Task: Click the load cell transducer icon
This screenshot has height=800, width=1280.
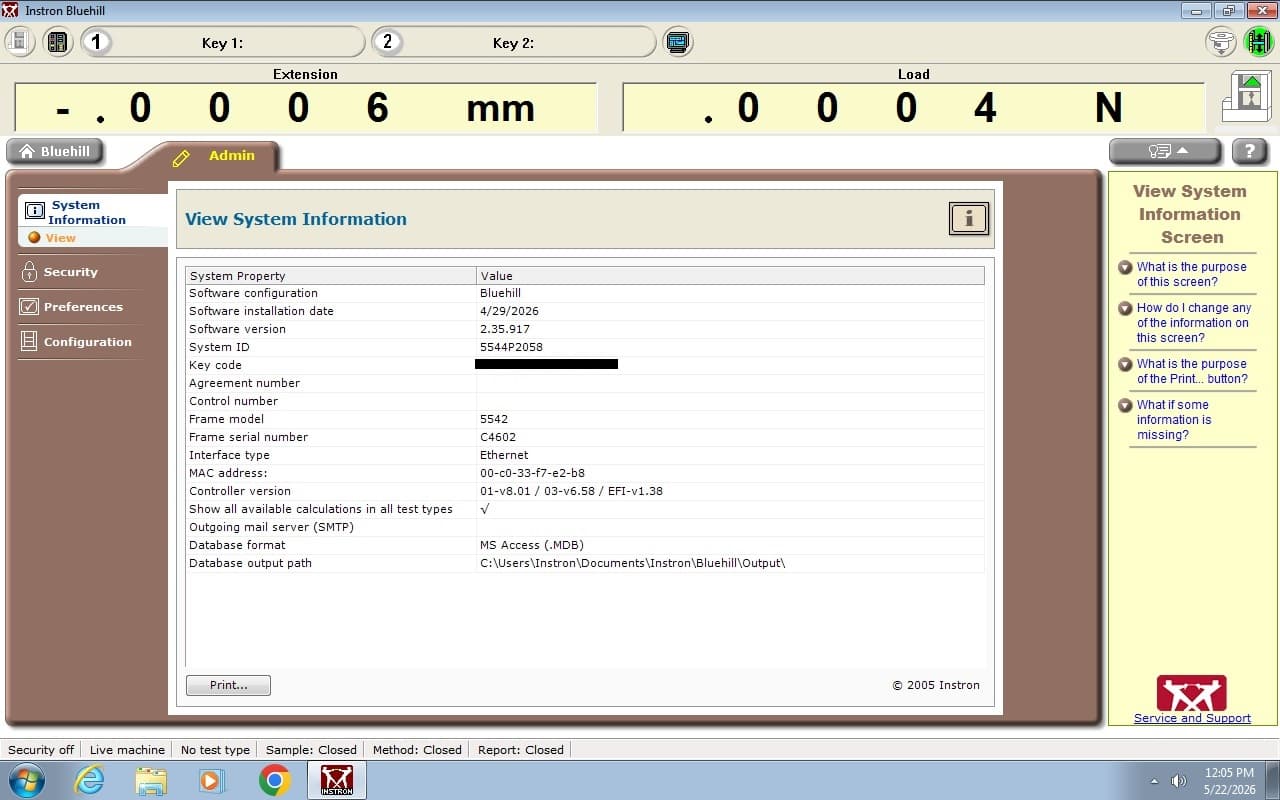Action: tap(1220, 42)
